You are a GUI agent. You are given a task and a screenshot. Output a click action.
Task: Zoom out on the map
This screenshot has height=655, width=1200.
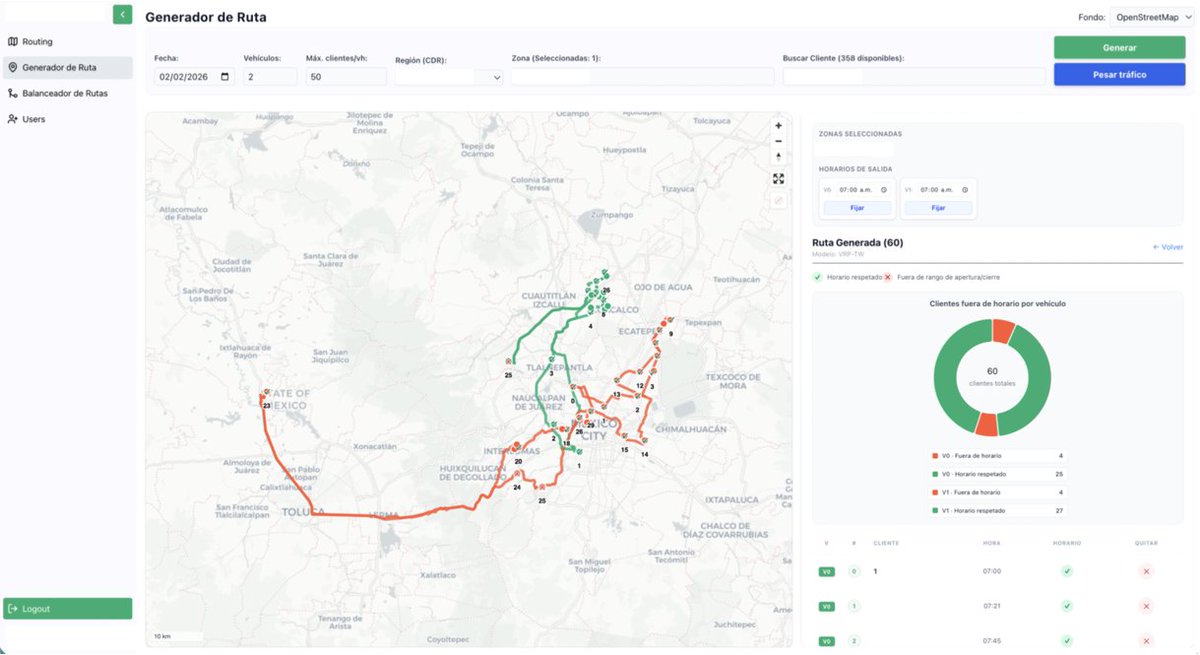[x=779, y=141]
